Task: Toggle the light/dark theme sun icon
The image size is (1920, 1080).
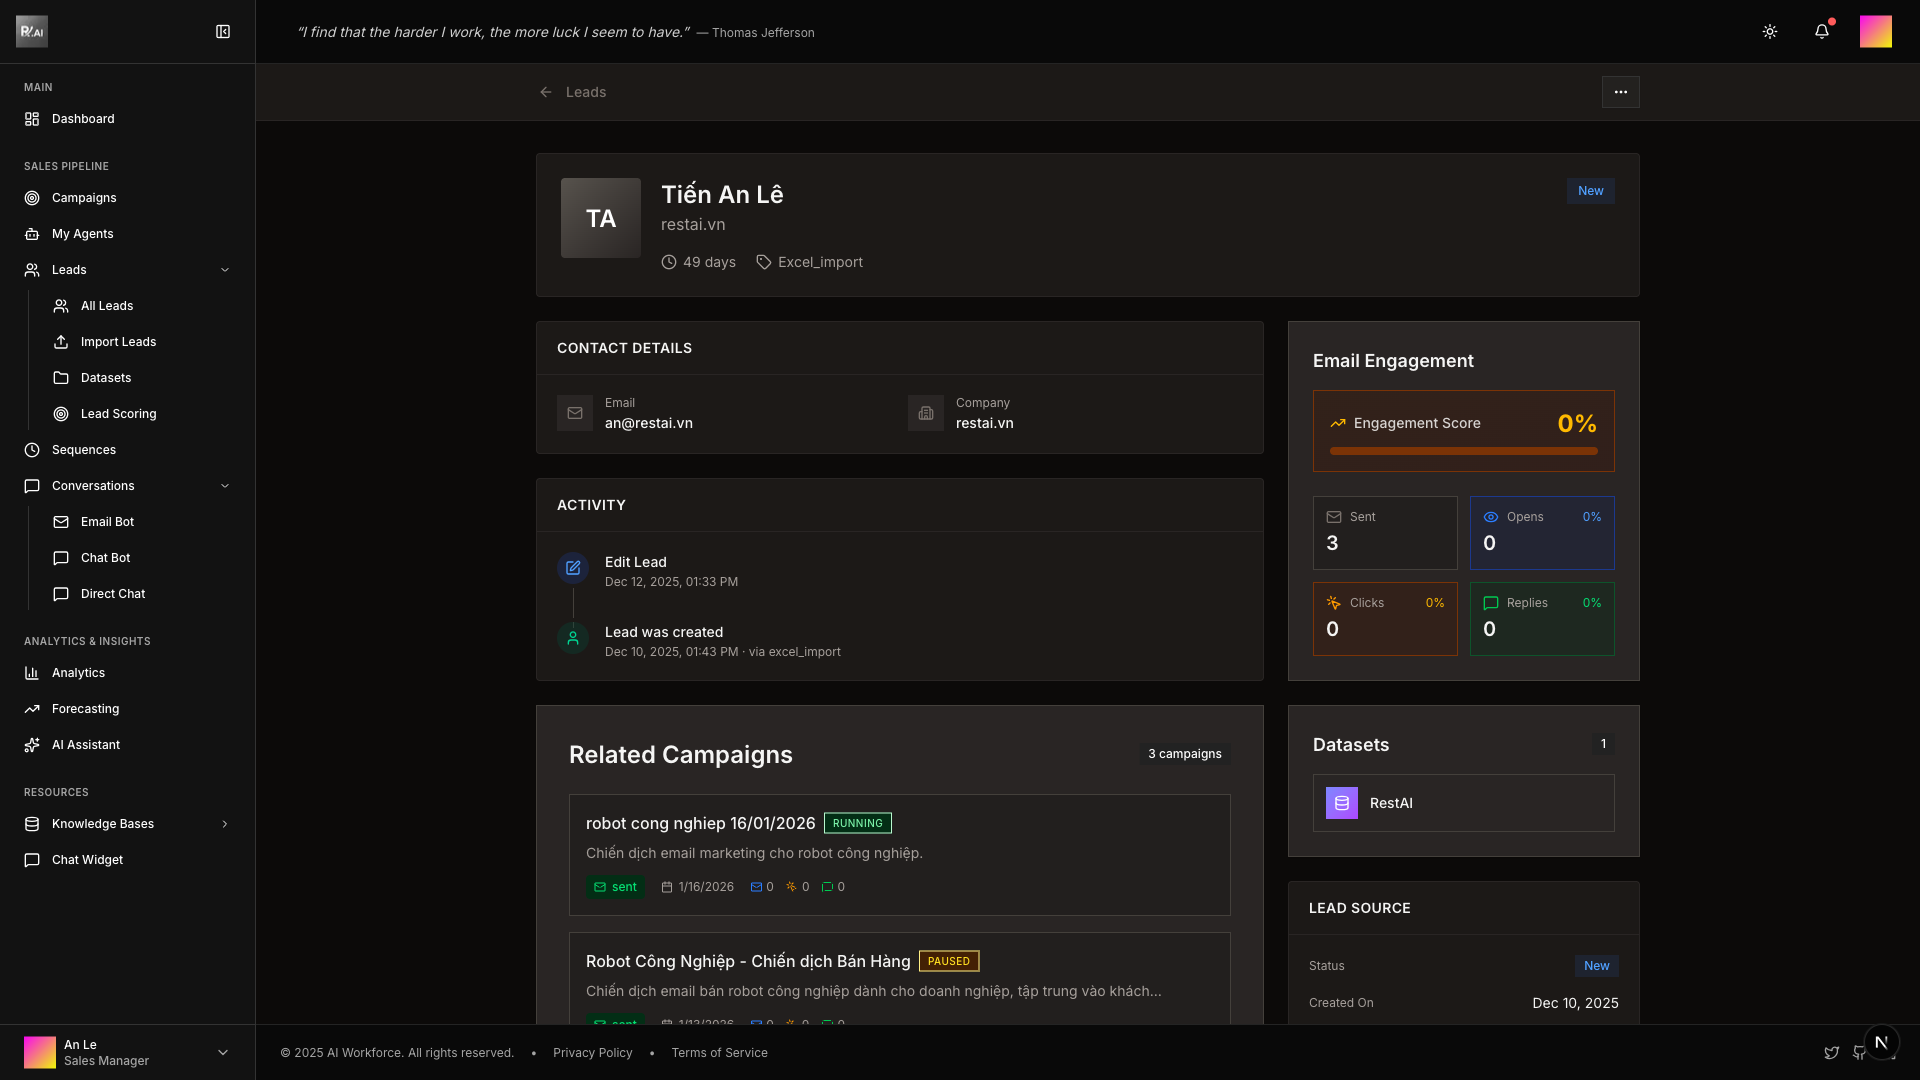Action: pos(1770,32)
